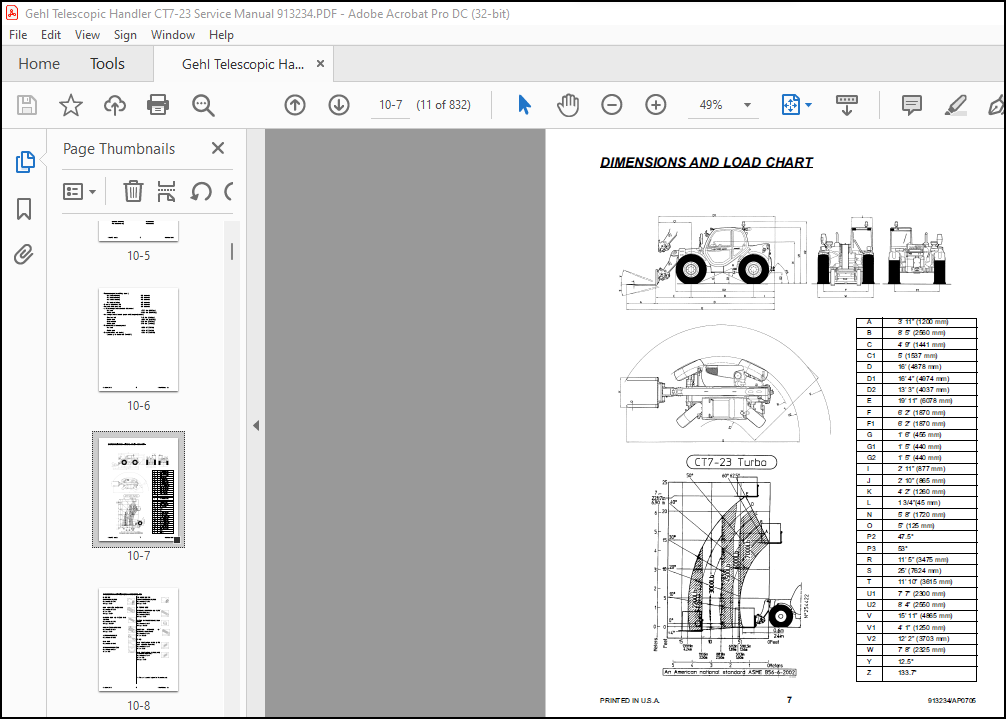Click the Save file icon
This screenshot has height=719, width=1006.
click(27, 105)
